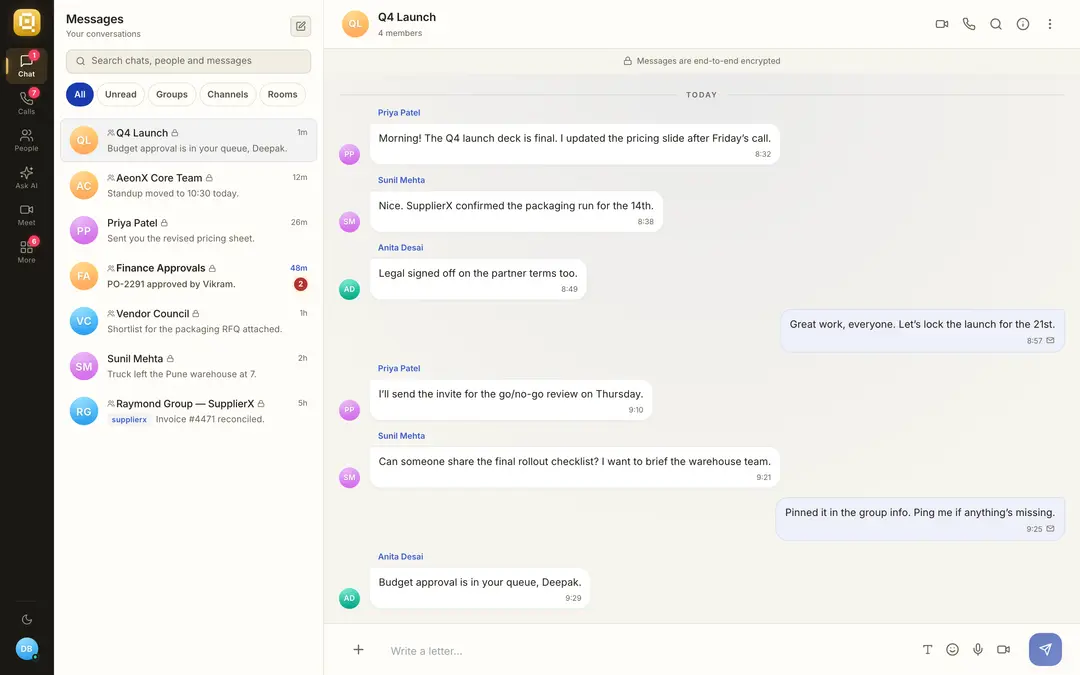This screenshot has height=675, width=1080.
Task: Open the More apps menu in sidebar
Action: pos(26,252)
